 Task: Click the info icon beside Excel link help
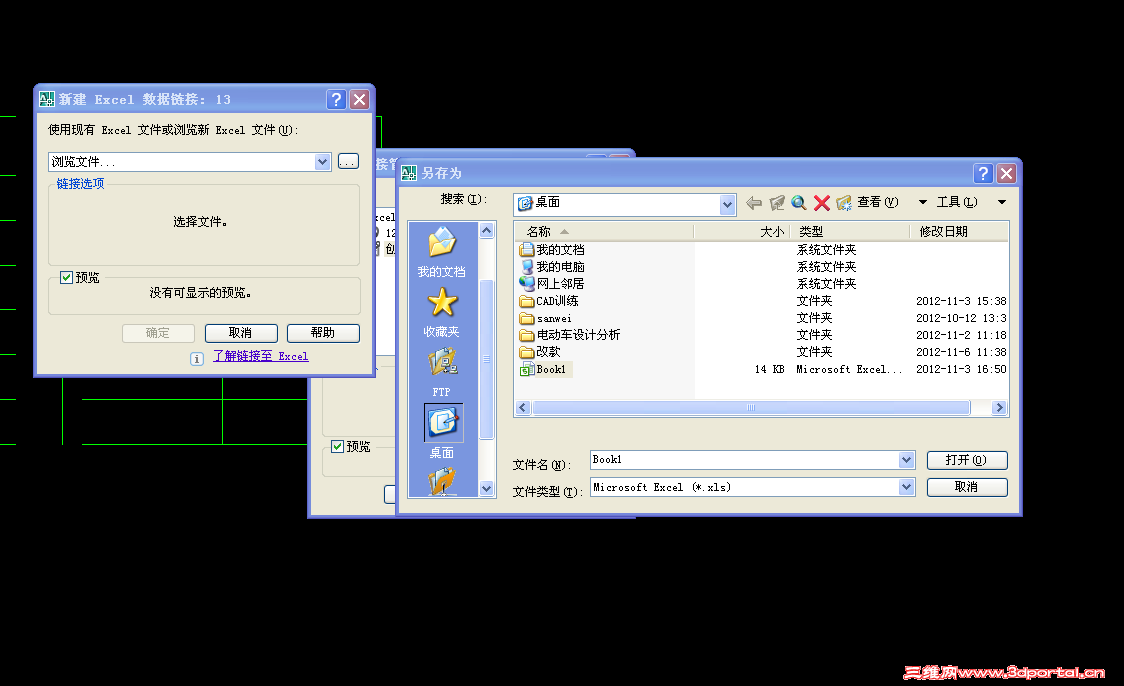tap(196, 358)
